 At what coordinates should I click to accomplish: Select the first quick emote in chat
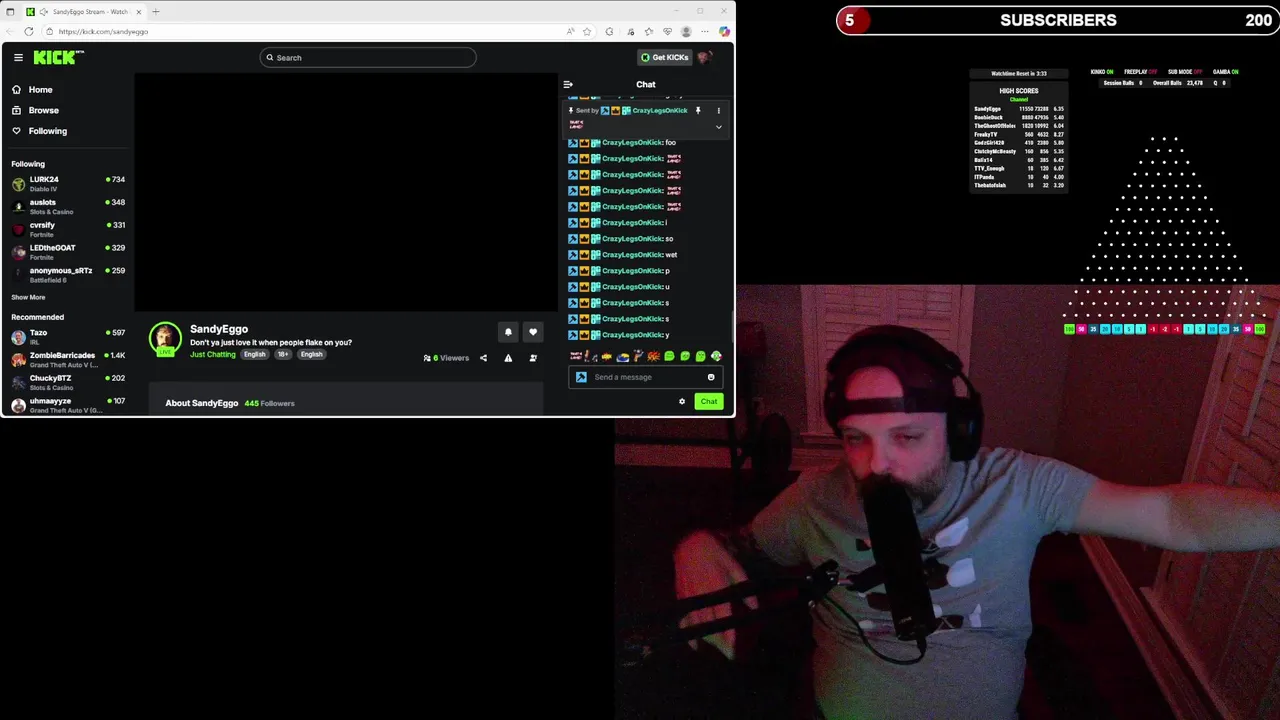576,356
